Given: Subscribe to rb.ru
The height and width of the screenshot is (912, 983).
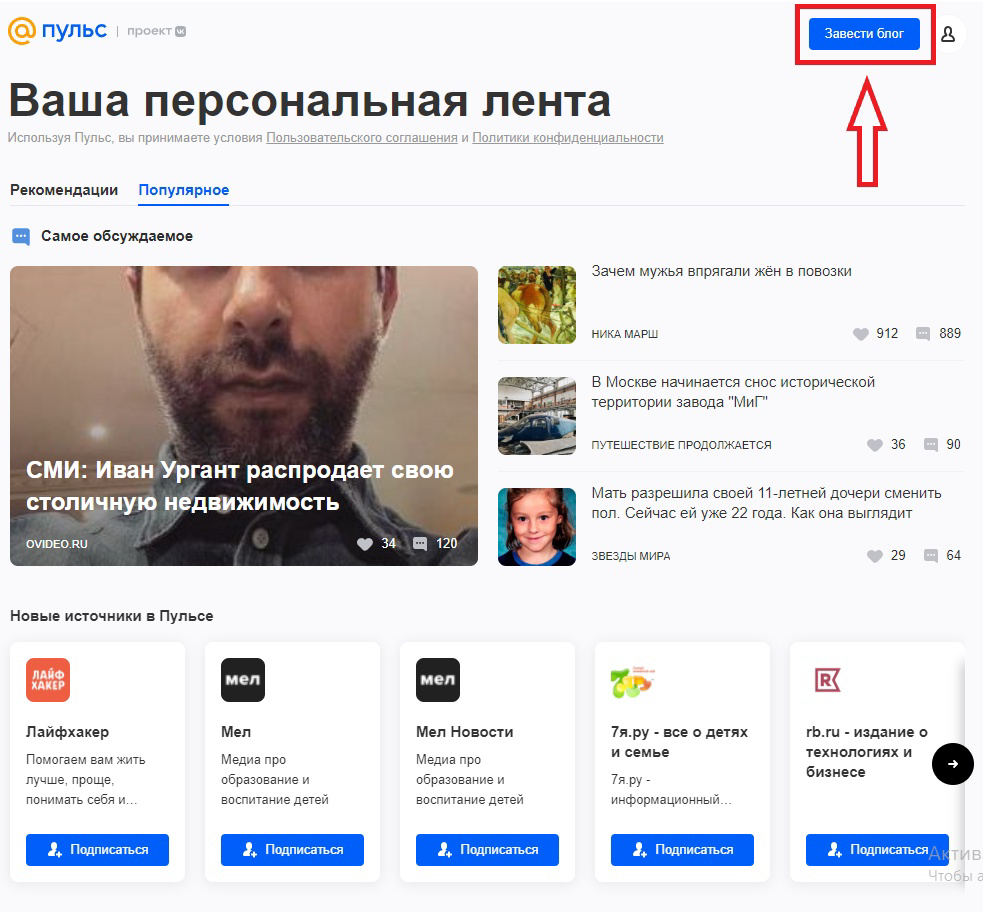Looking at the screenshot, I should coord(877,850).
